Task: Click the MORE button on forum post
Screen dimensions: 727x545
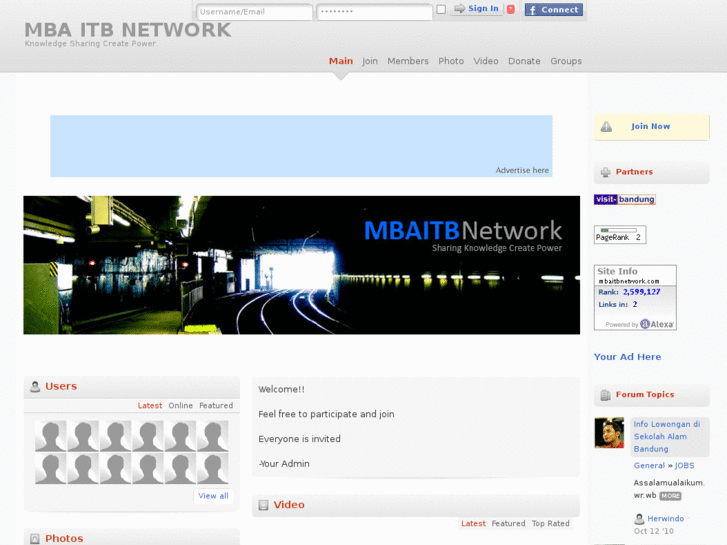Action: click(x=670, y=496)
